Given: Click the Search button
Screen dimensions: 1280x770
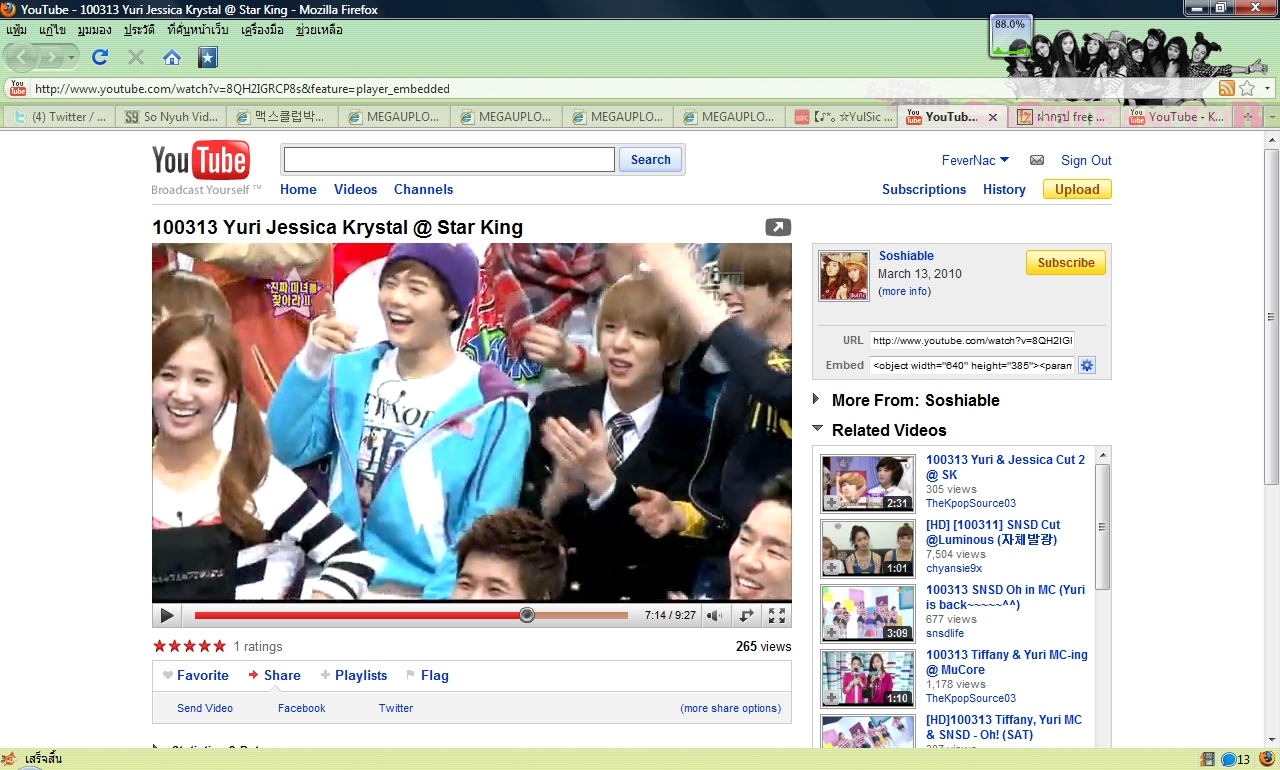Looking at the screenshot, I should coord(651,160).
